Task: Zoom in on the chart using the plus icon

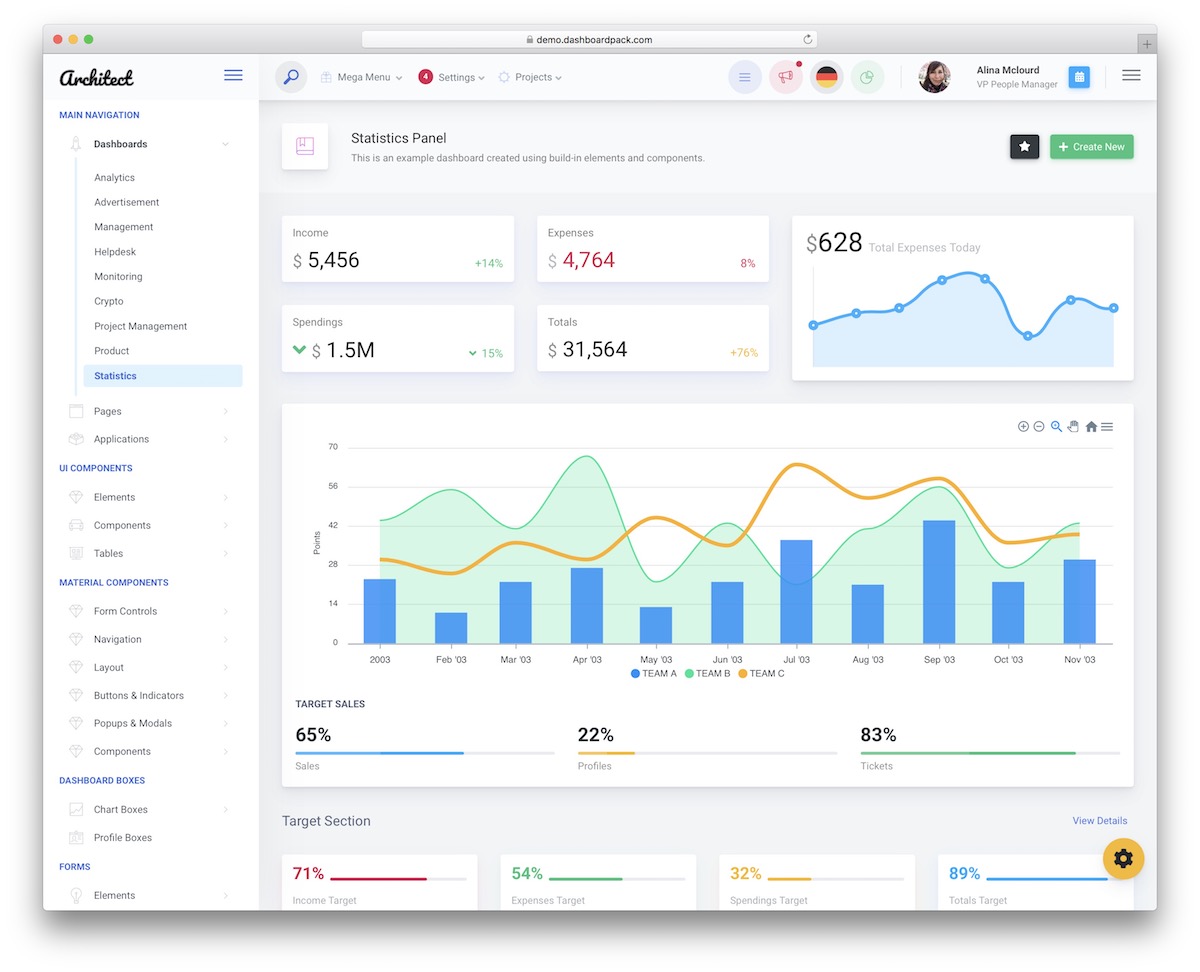Action: pyautogui.click(x=1023, y=426)
